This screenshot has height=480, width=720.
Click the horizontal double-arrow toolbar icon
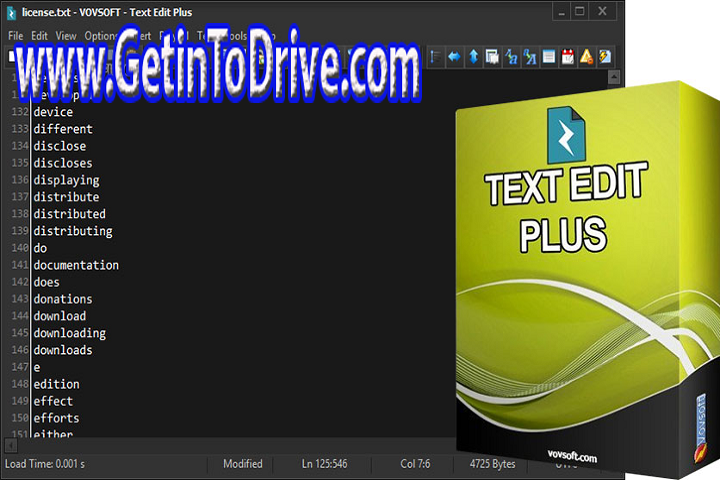pos(454,57)
